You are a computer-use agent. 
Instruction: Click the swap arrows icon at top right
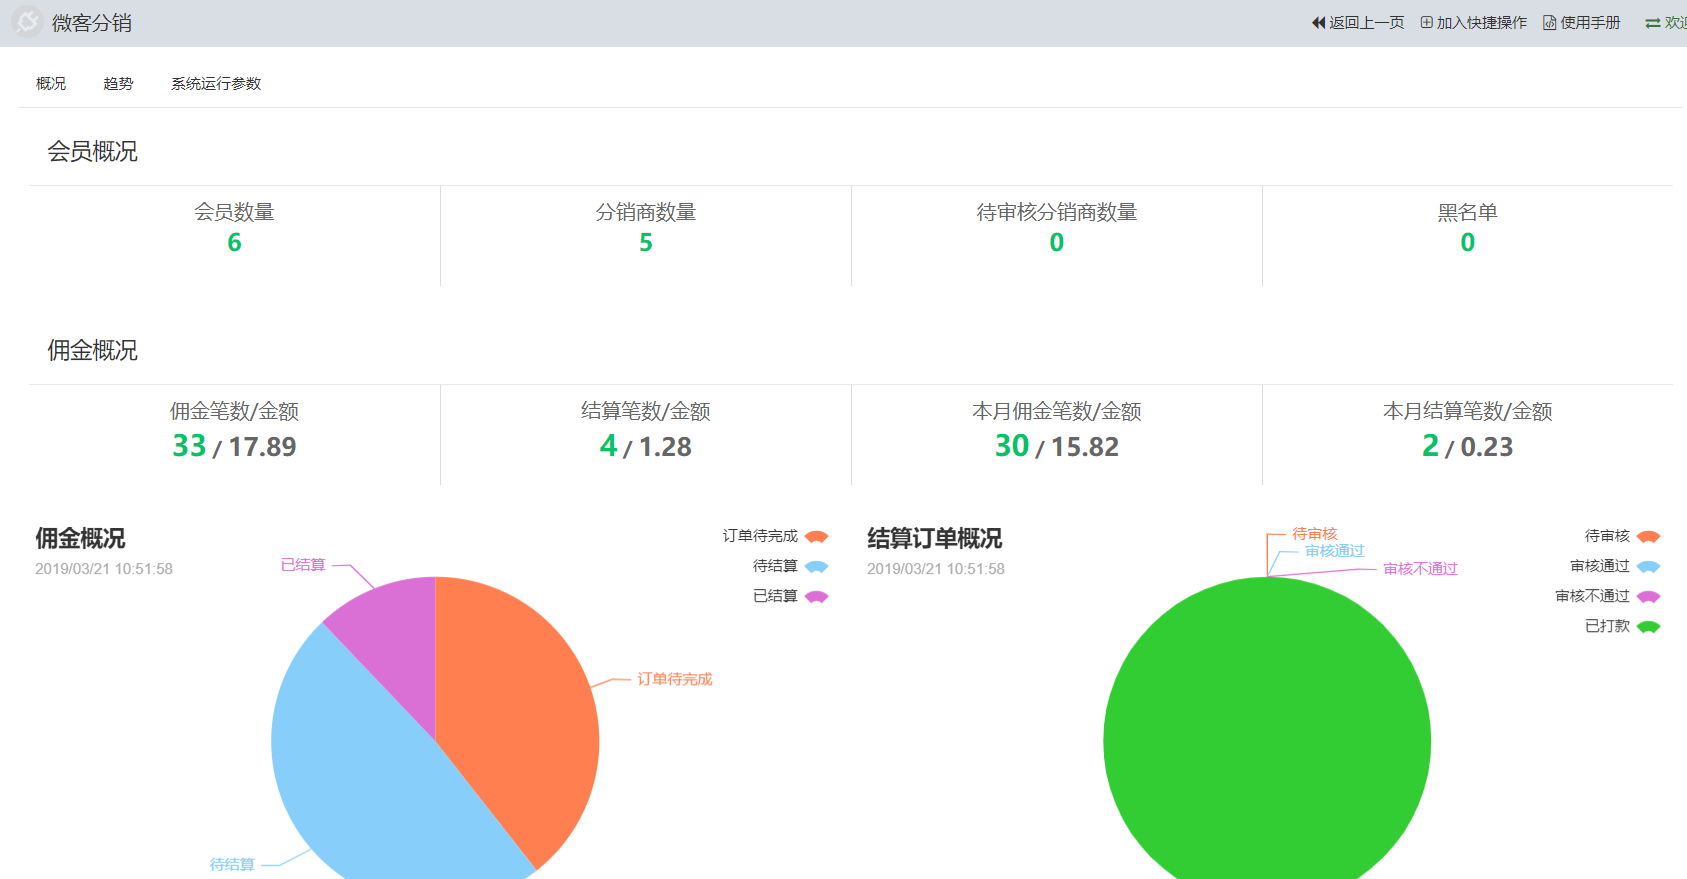tap(1653, 23)
